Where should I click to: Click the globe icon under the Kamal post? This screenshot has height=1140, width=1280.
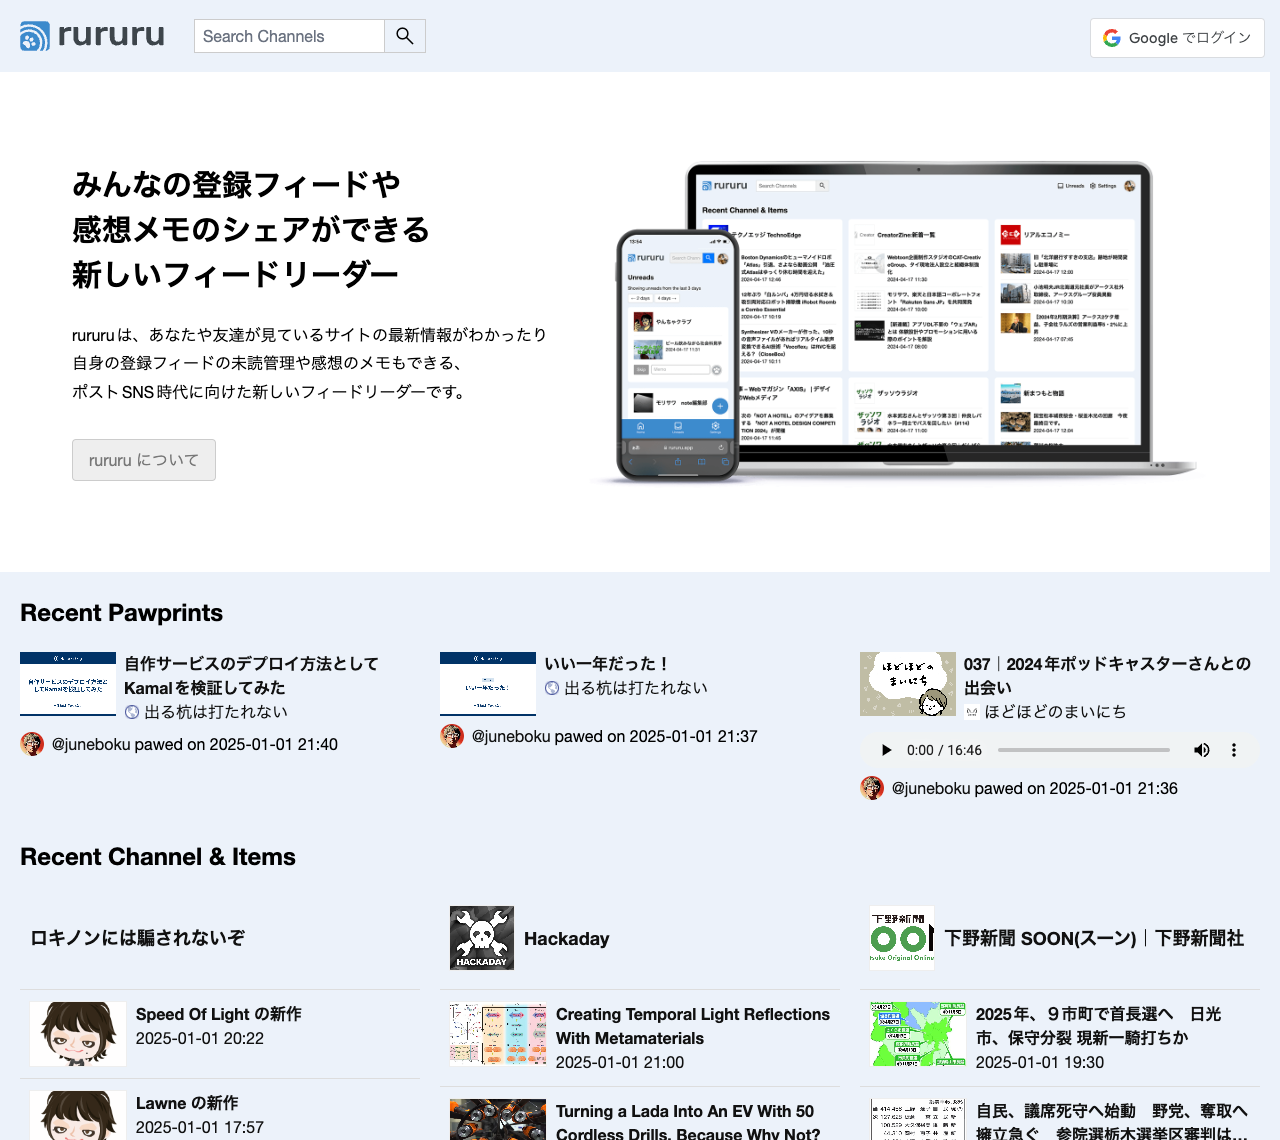pyautogui.click(x=132, y=712)
